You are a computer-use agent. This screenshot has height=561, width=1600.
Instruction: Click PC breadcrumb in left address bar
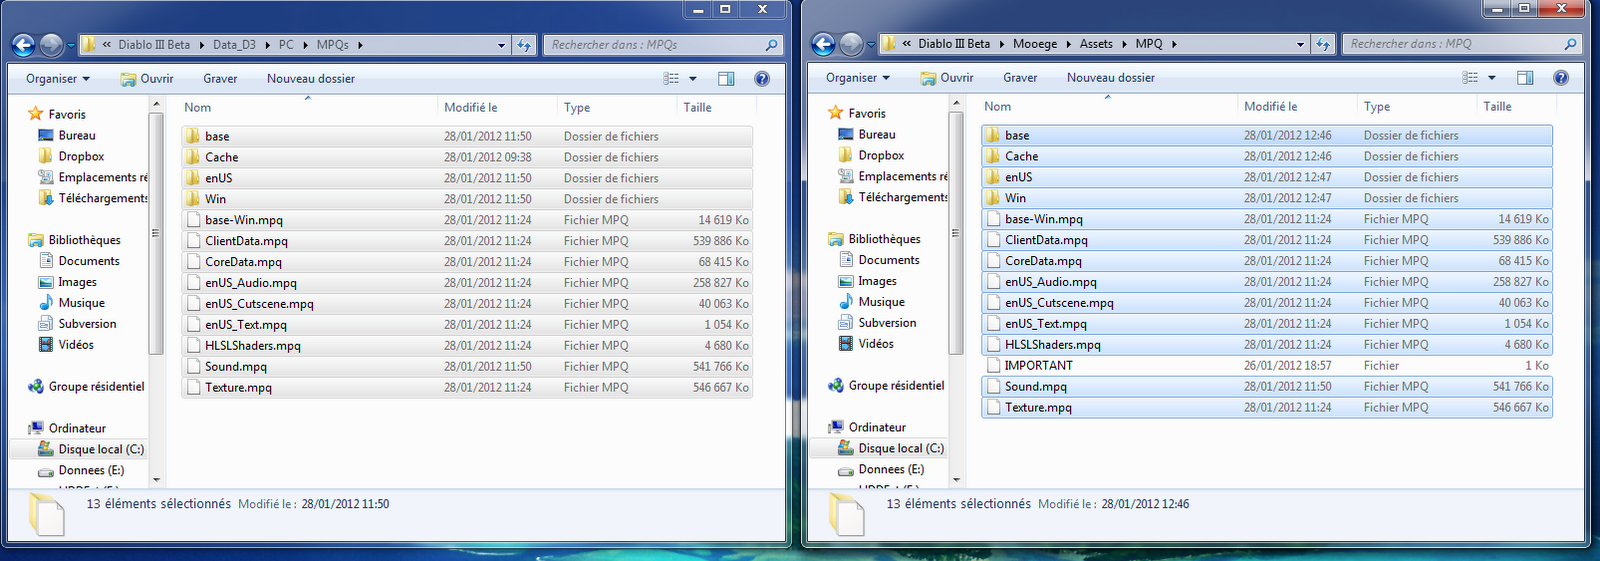(286, 45)
